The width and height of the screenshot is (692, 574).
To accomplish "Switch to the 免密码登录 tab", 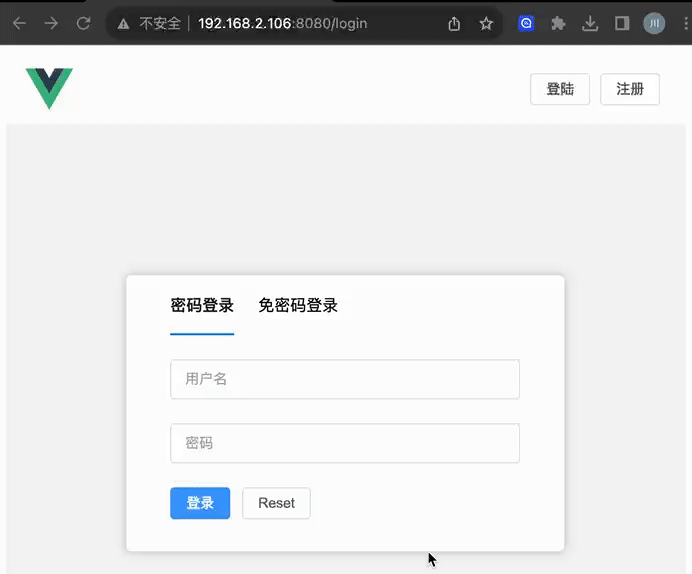I will (x=298, y=305).
